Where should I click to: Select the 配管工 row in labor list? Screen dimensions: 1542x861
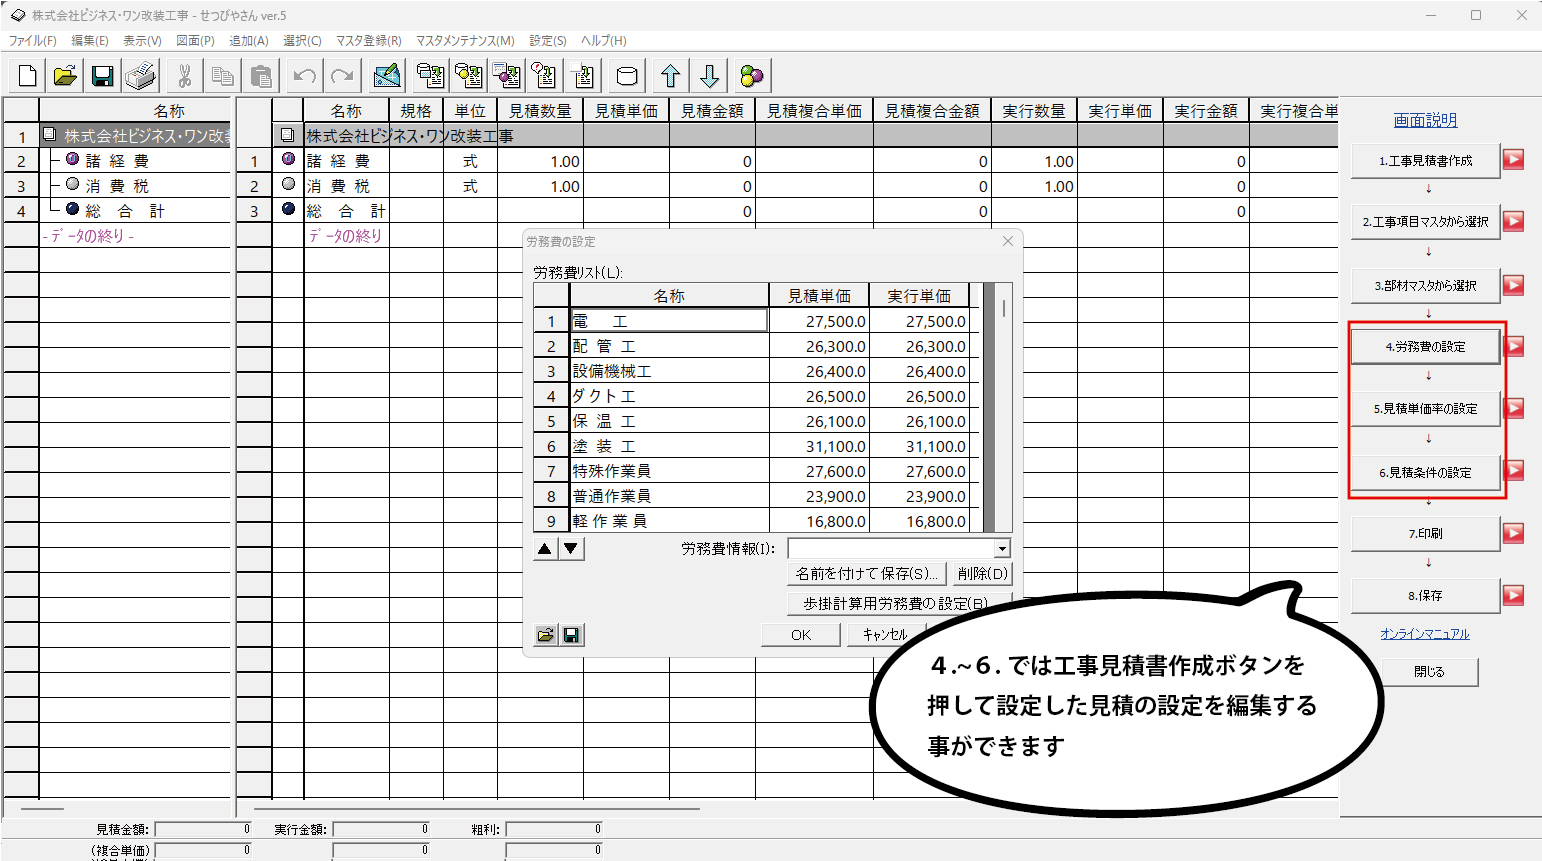click(757, 346)
